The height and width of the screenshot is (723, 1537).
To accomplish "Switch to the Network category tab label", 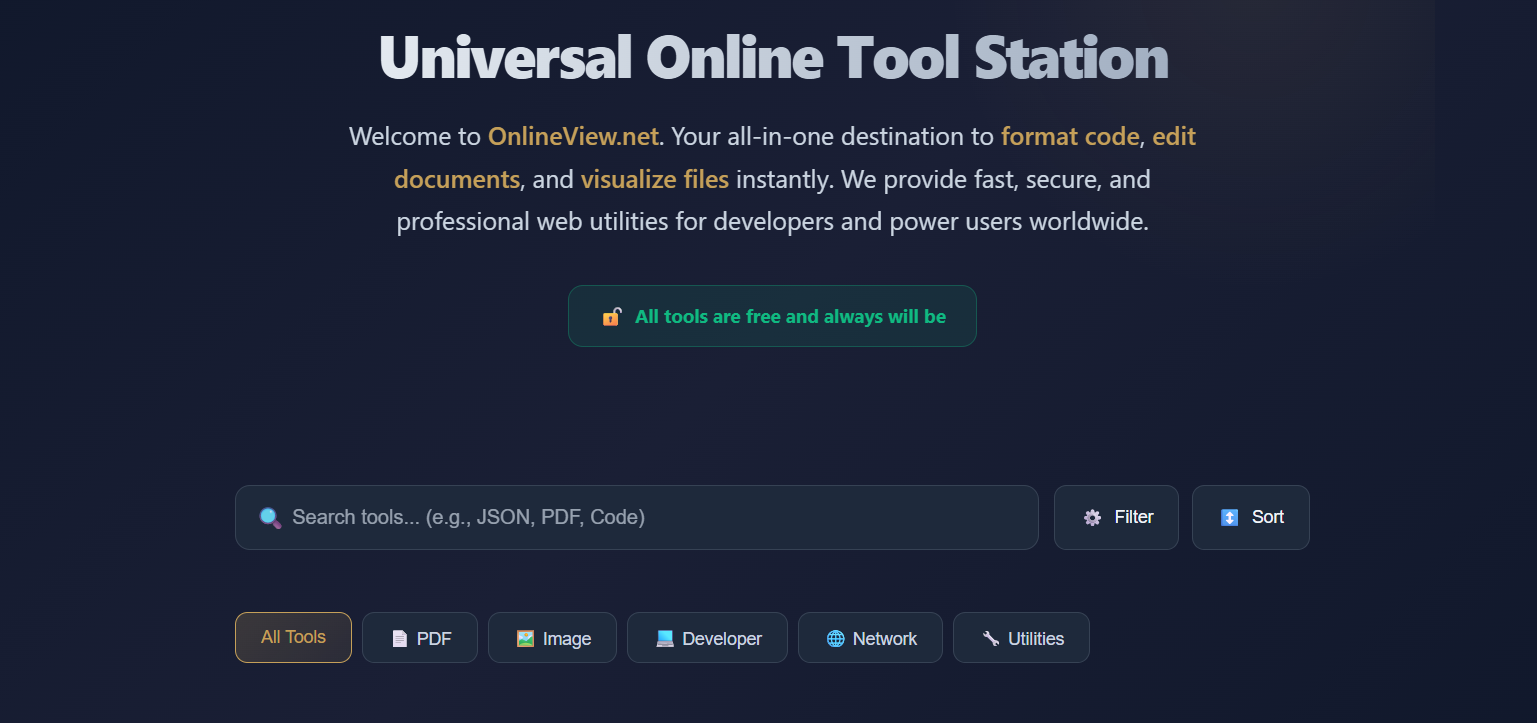I will click(884, 639).
